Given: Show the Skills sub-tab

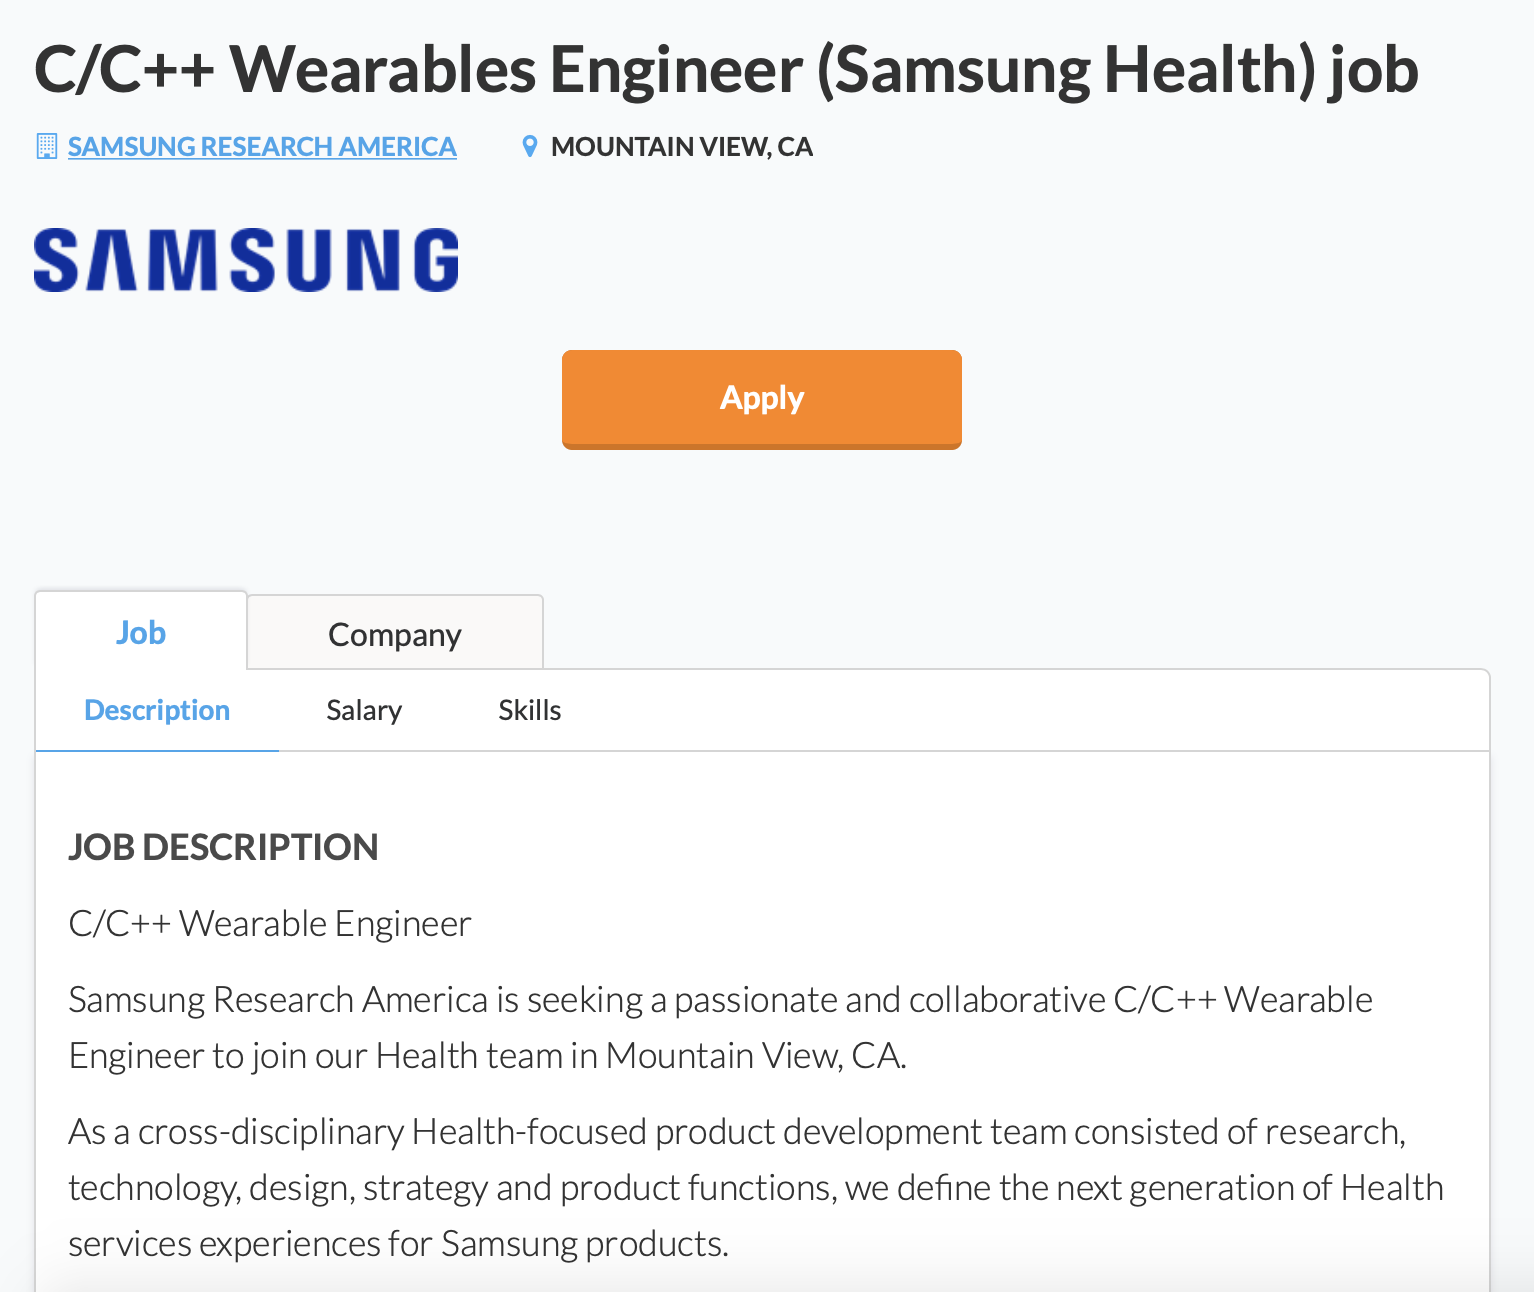Looking at the screenshot, I should [530, 710].
